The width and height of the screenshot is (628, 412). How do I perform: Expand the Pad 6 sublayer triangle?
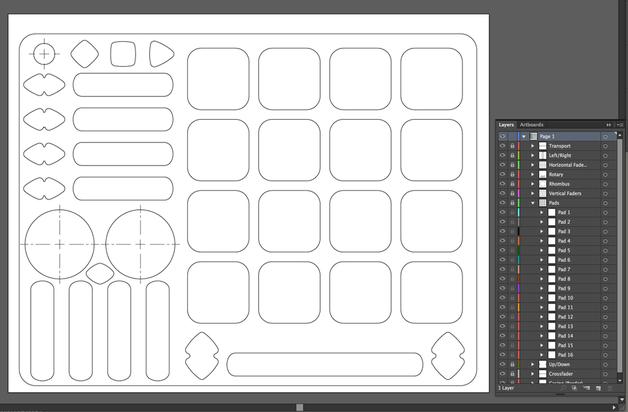(542, 260)
